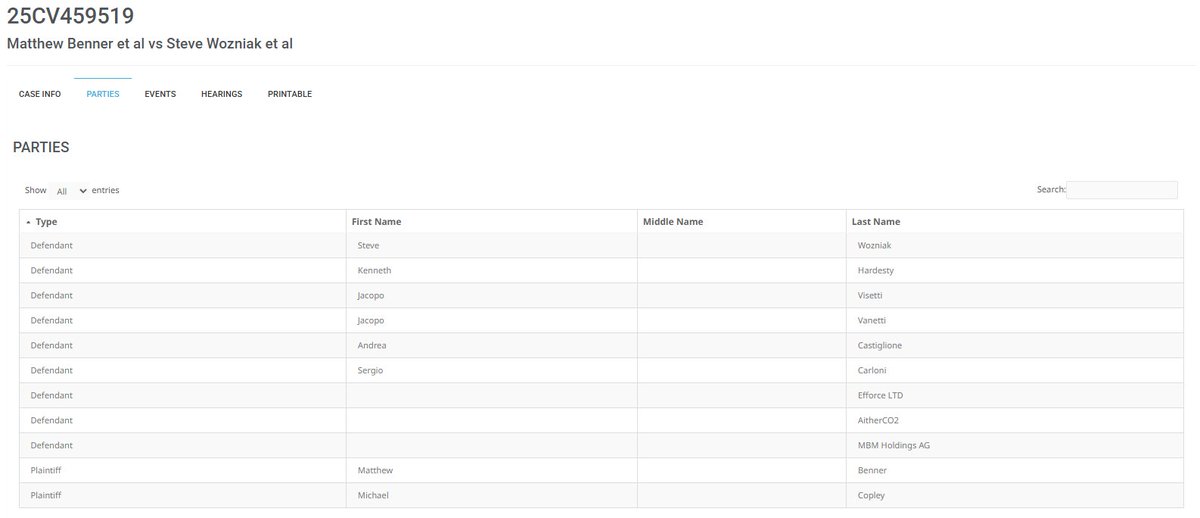Click the case number 25CV459519 heading

coord(70,16)
